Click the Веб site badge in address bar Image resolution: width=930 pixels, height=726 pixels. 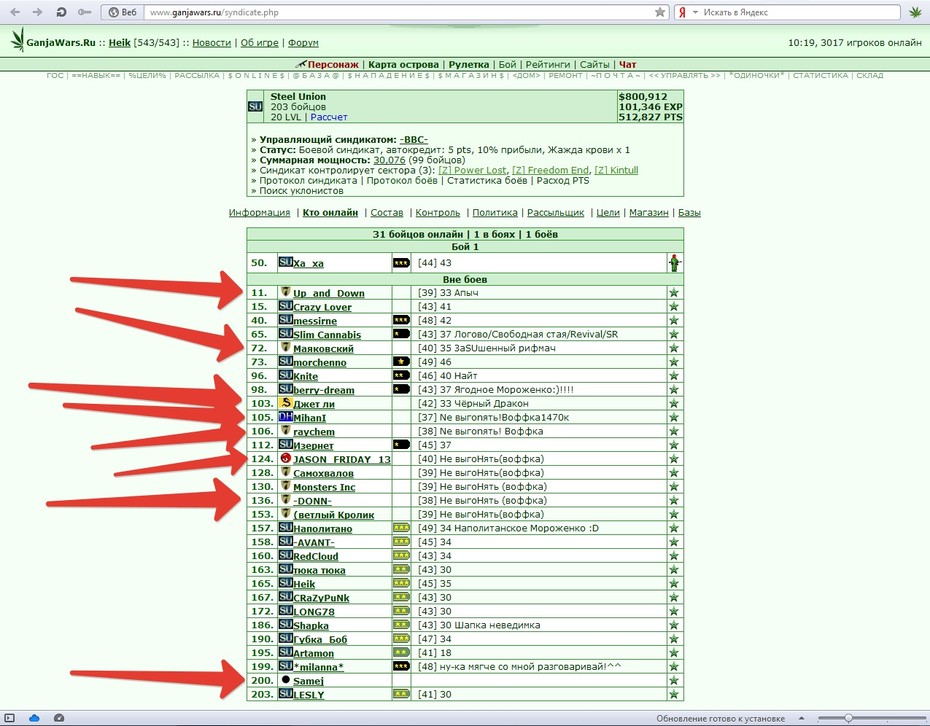[123, 12]
